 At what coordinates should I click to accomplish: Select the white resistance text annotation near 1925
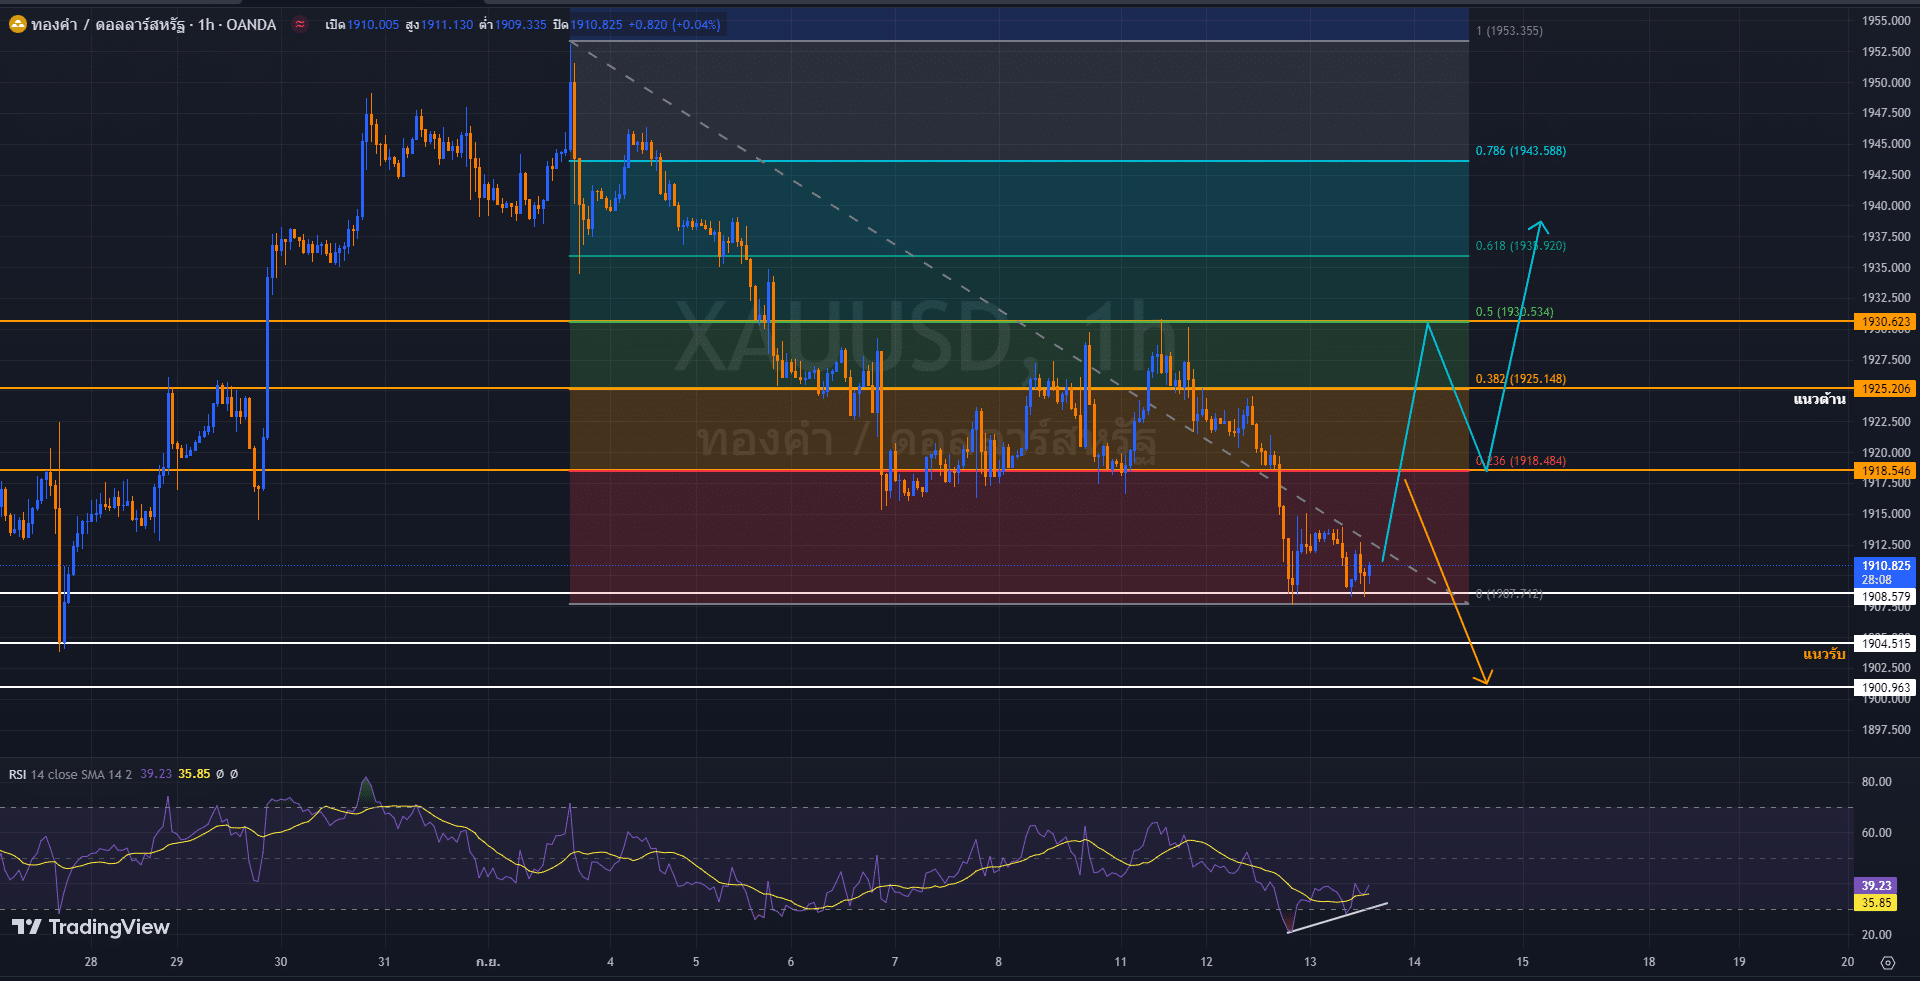coord(1819,399)
